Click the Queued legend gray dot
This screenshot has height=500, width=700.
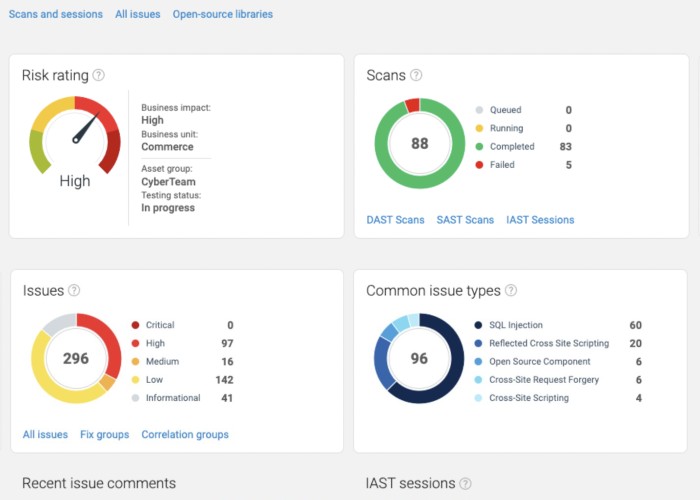[x=479, y=110]
